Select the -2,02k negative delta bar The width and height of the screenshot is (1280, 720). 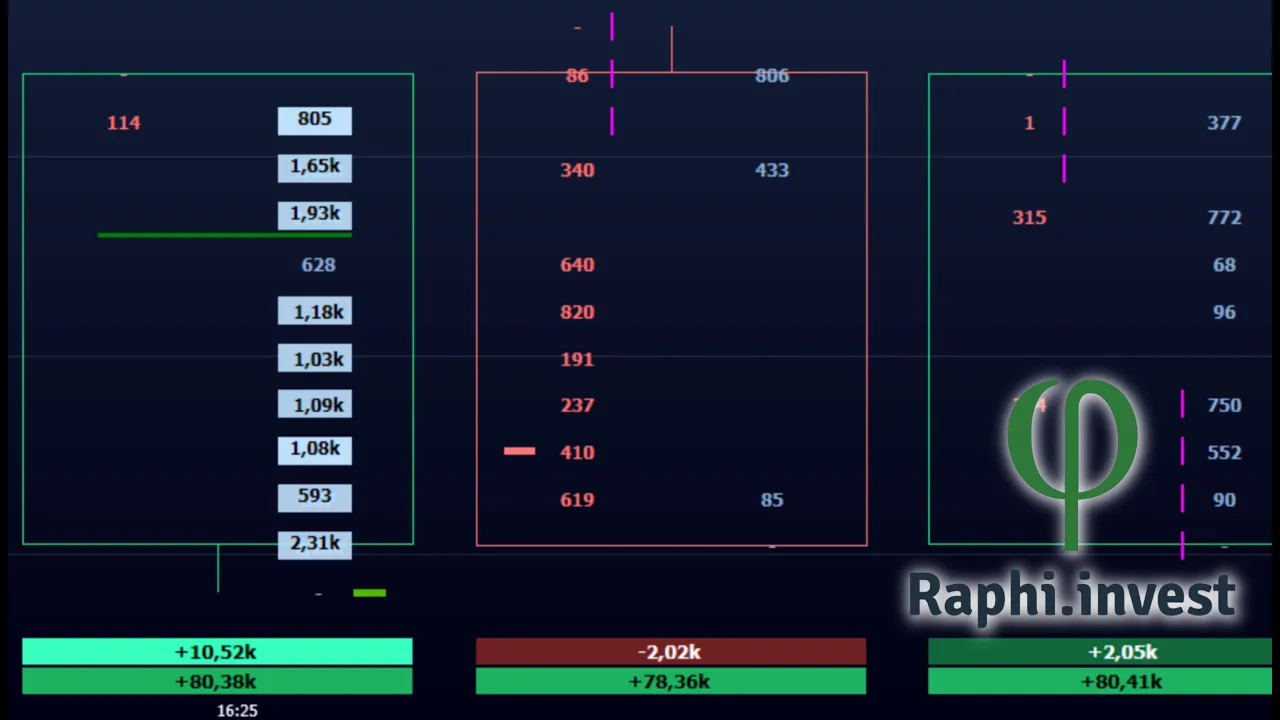(x=671, y=652)
